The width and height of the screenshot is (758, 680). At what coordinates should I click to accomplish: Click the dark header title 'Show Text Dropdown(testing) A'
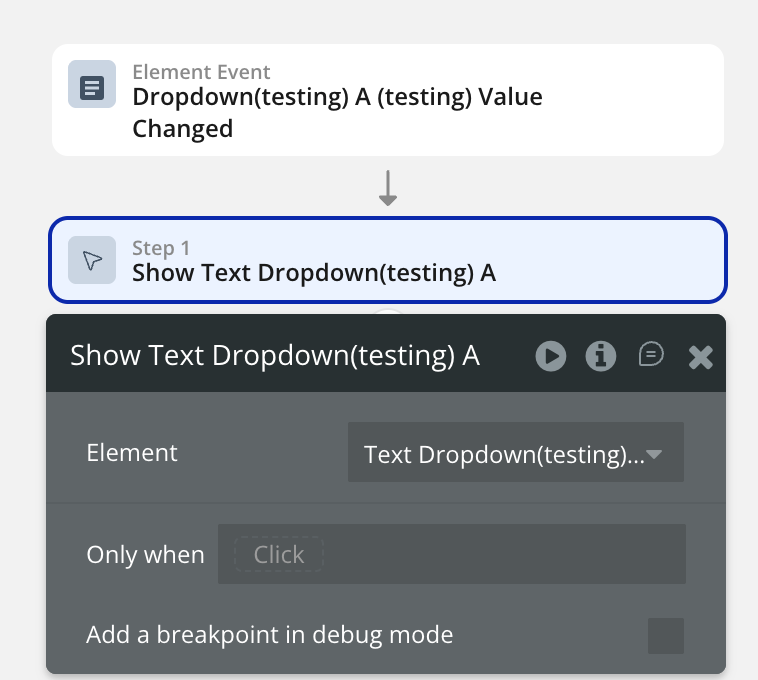pos(275,356)
